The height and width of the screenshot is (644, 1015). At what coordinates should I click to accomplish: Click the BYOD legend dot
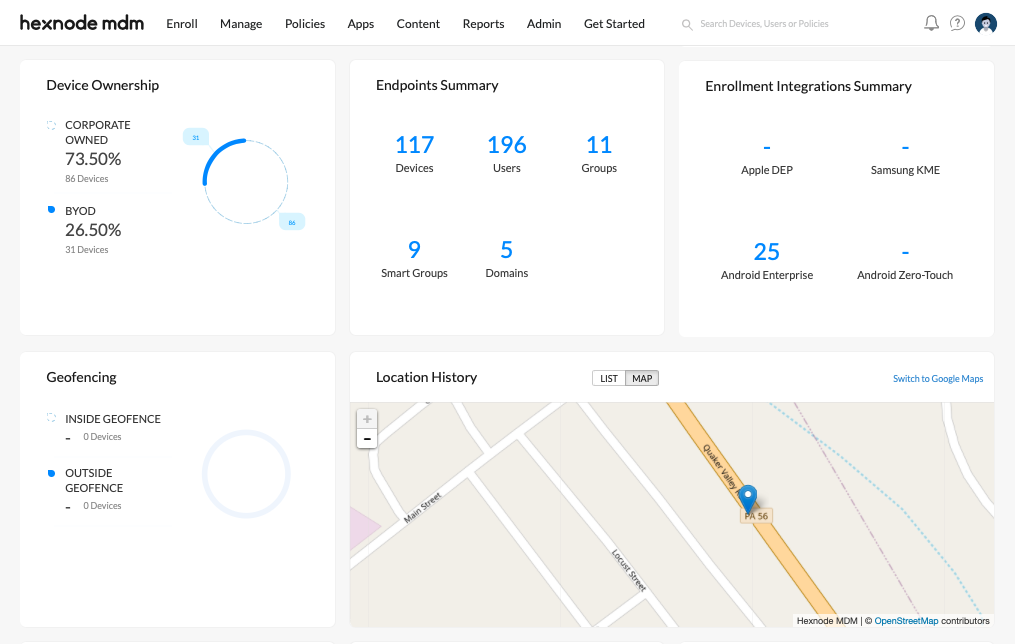[x=51, y=210]
